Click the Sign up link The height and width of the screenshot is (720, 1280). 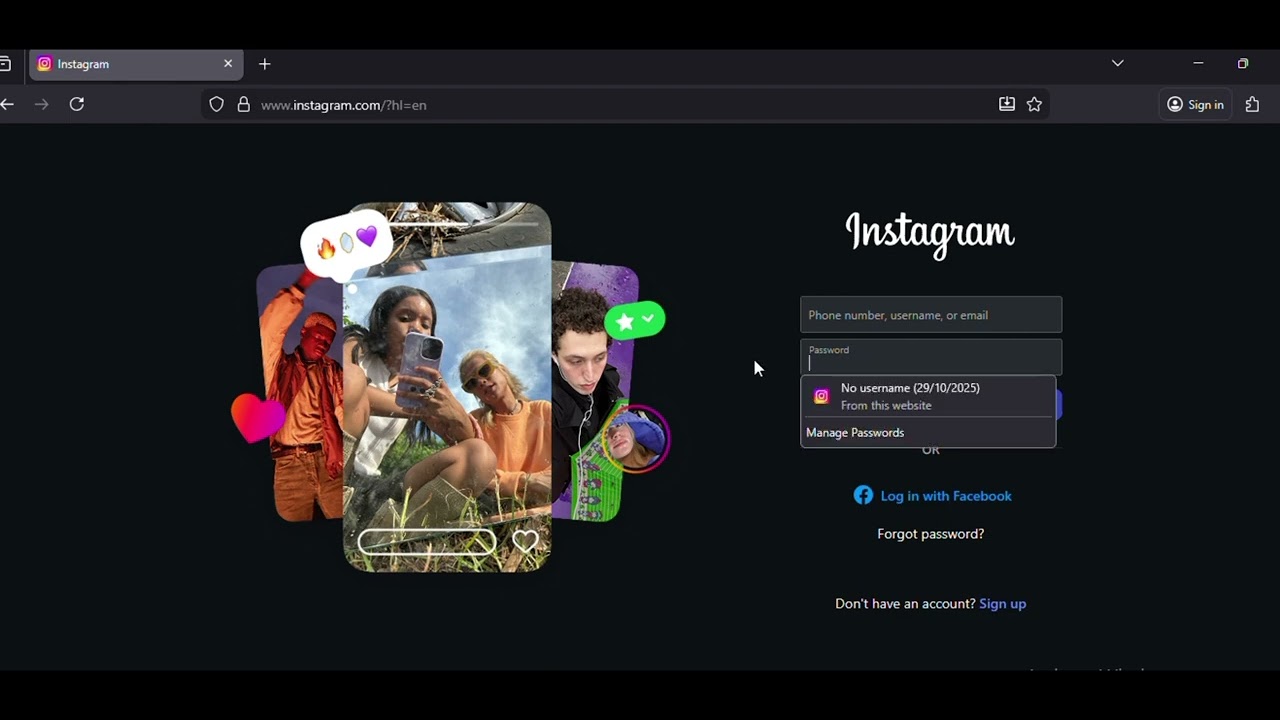[1002, 604]
